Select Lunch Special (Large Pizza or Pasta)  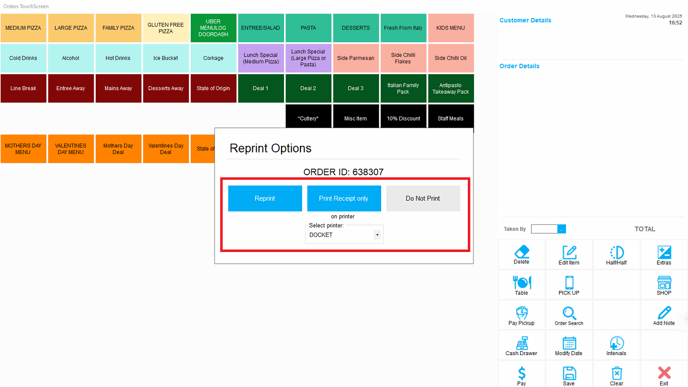pyautogui.click(x=308, y=58)
